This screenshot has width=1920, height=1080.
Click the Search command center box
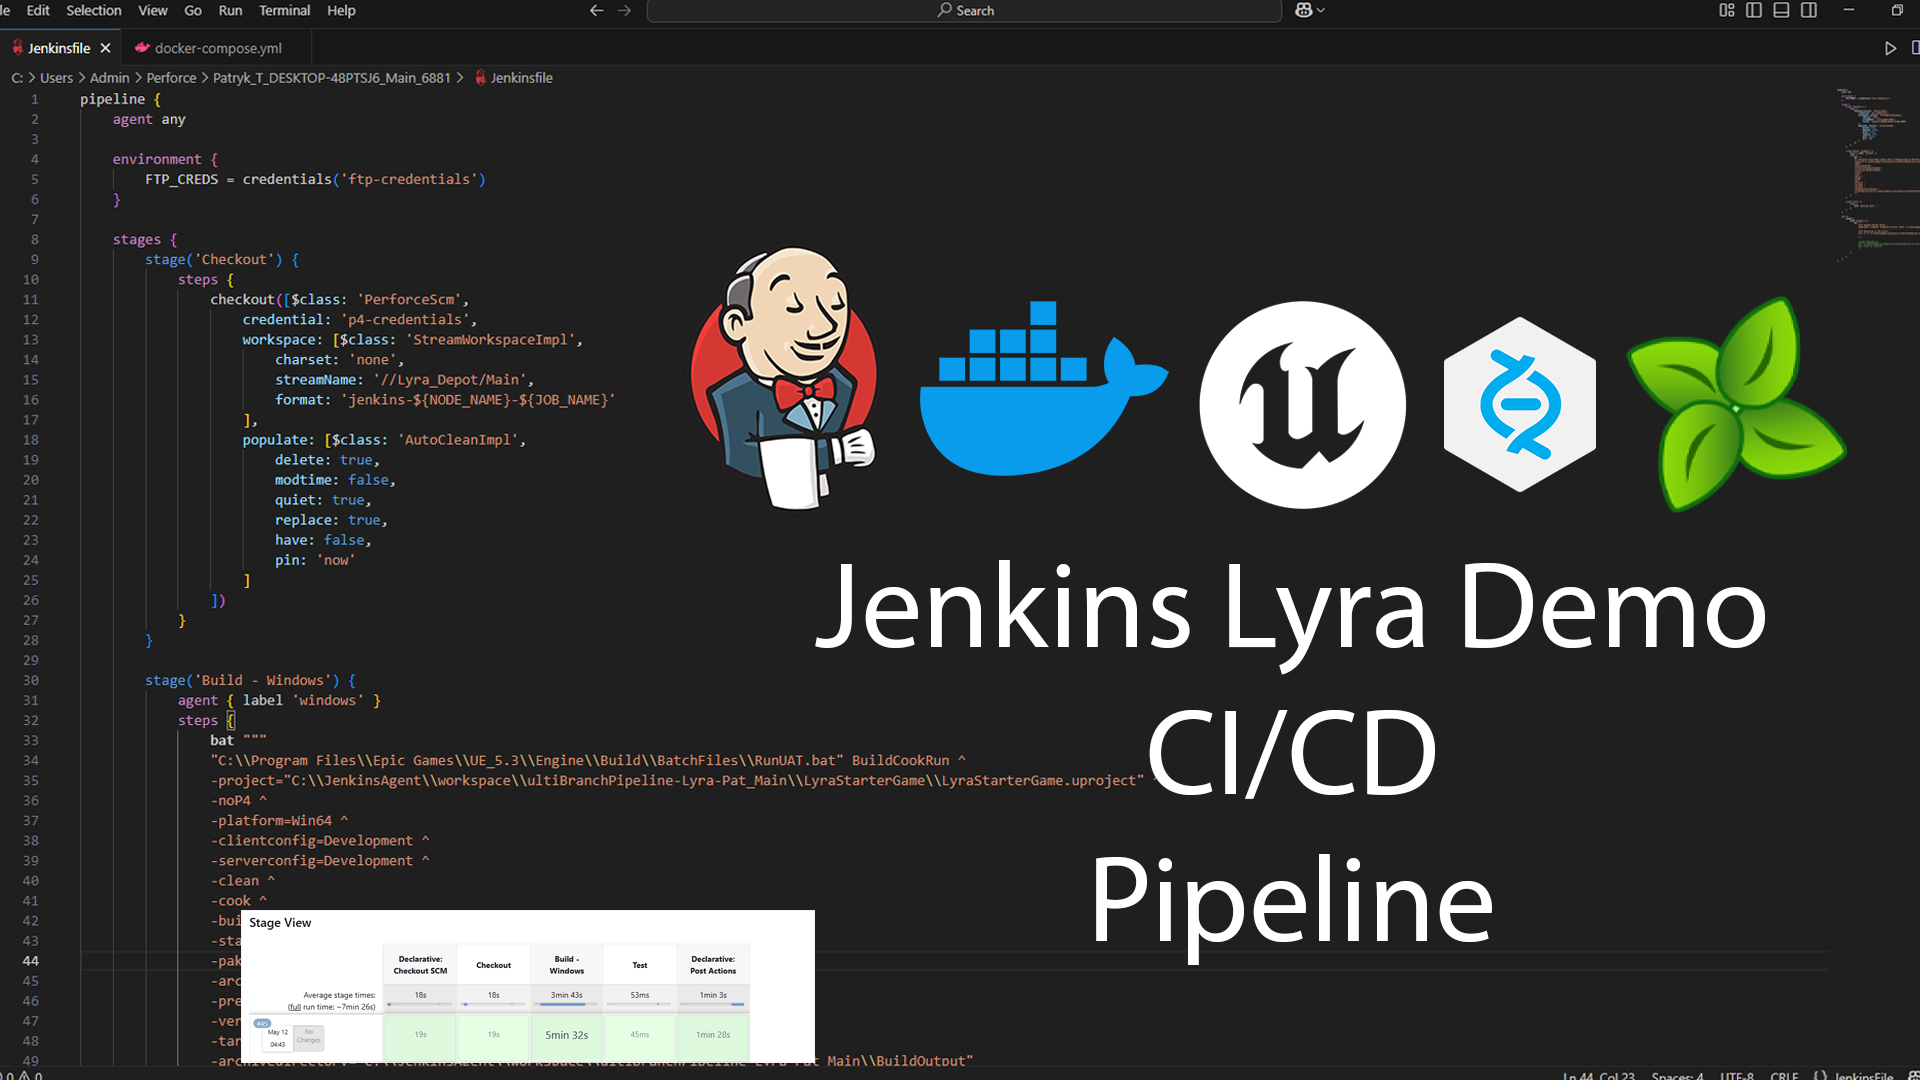(x=964, y=10)
